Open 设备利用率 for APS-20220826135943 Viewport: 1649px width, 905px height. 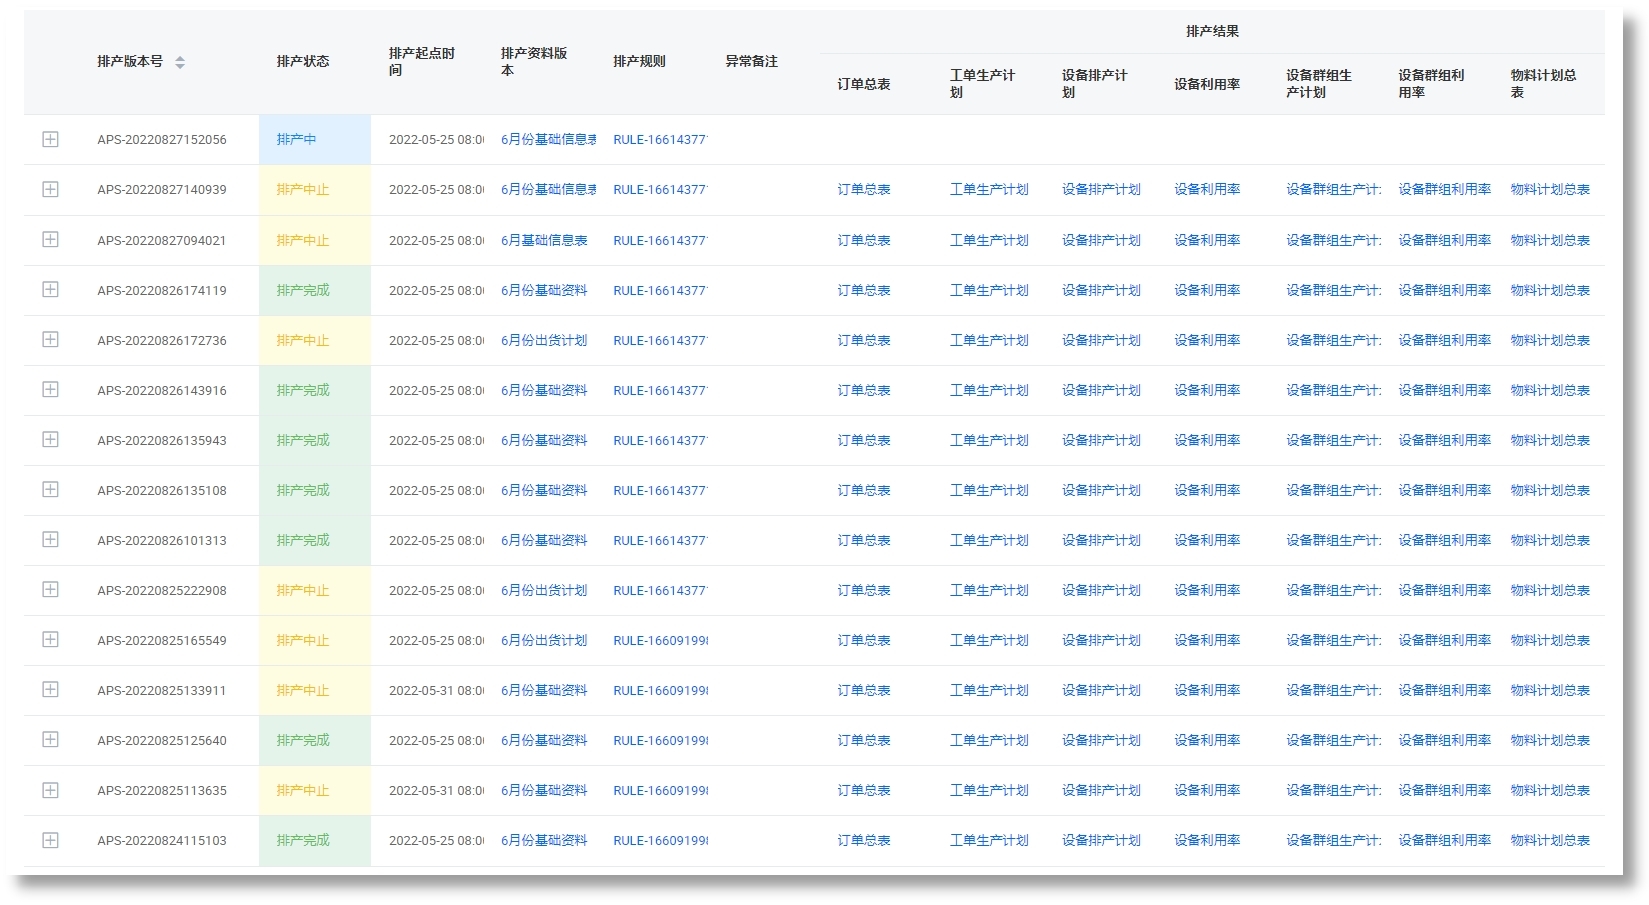1209,439
